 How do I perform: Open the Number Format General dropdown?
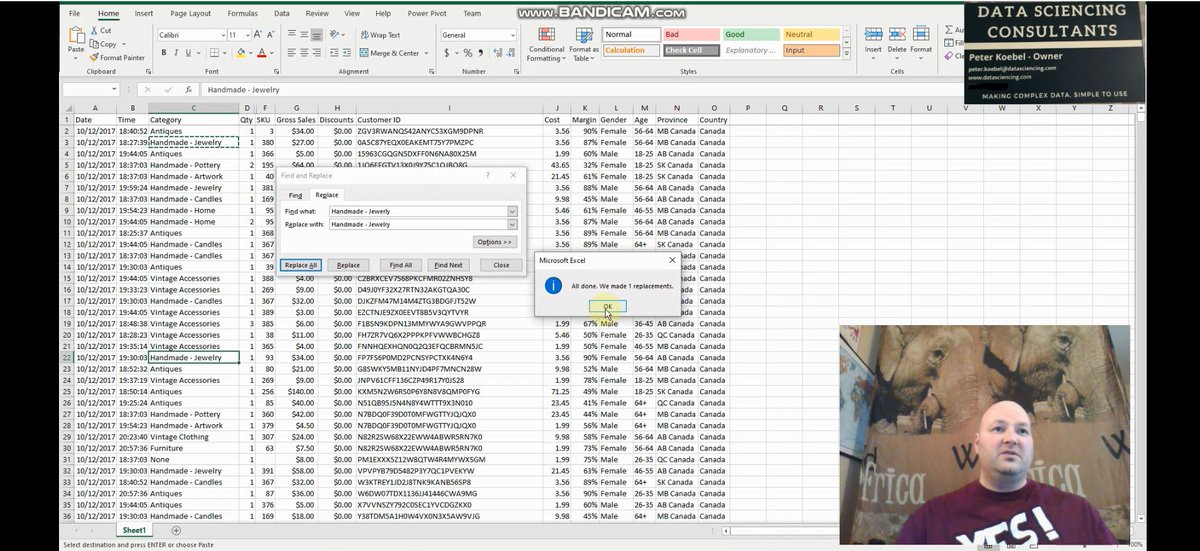pyautogui.click(x=515, y=35)
